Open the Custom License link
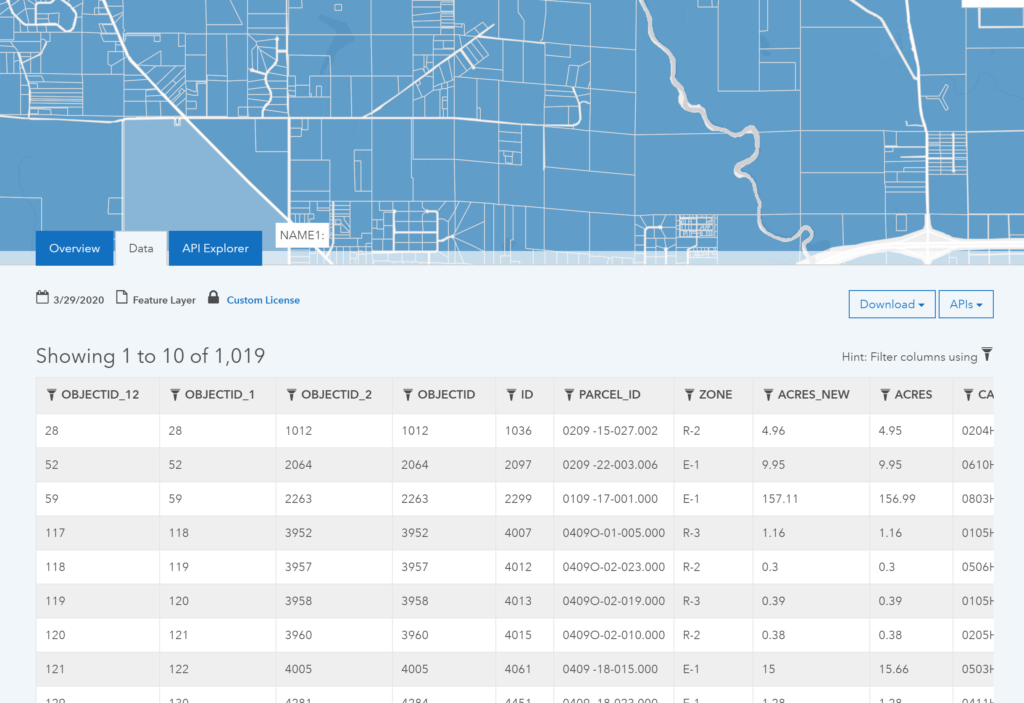This screenshot has height=703, width=1024. pyautogui.click(x=263, y=300)
